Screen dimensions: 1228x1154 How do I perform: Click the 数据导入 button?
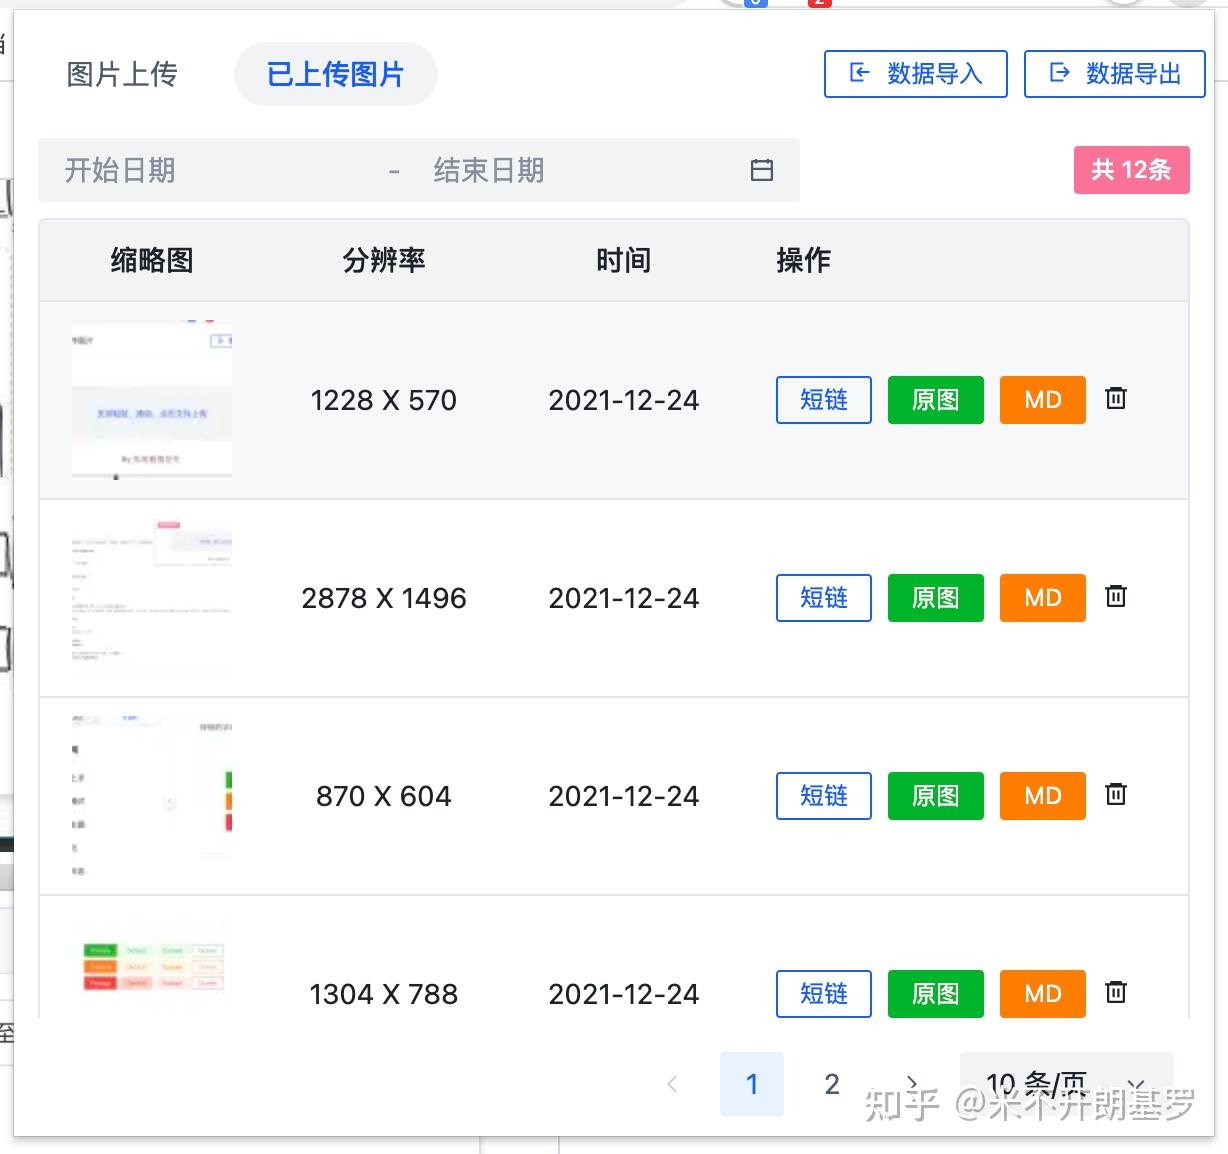click(915, 74)
